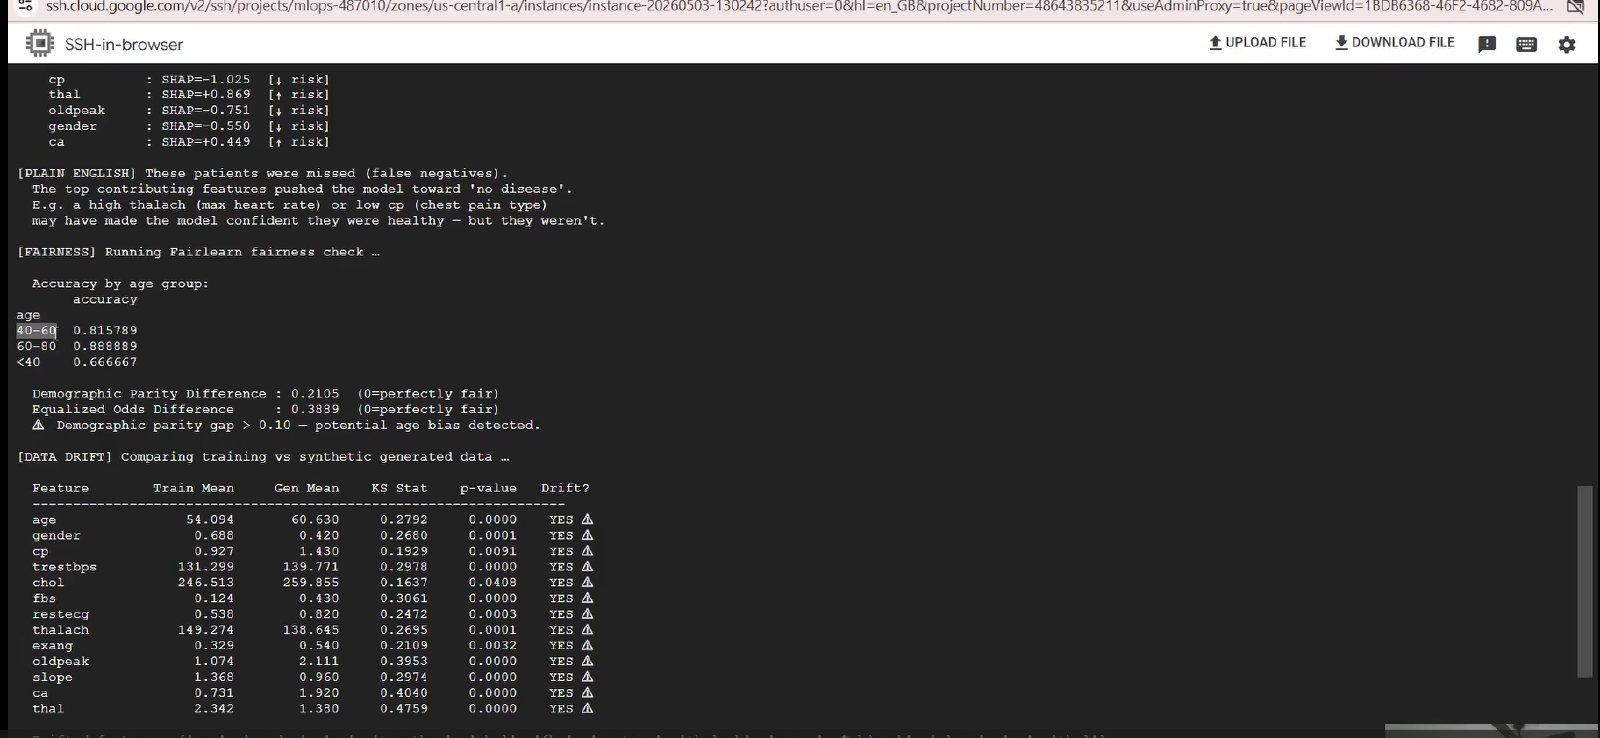Click the DOWNLOAD FILE button

[1394, 43]
